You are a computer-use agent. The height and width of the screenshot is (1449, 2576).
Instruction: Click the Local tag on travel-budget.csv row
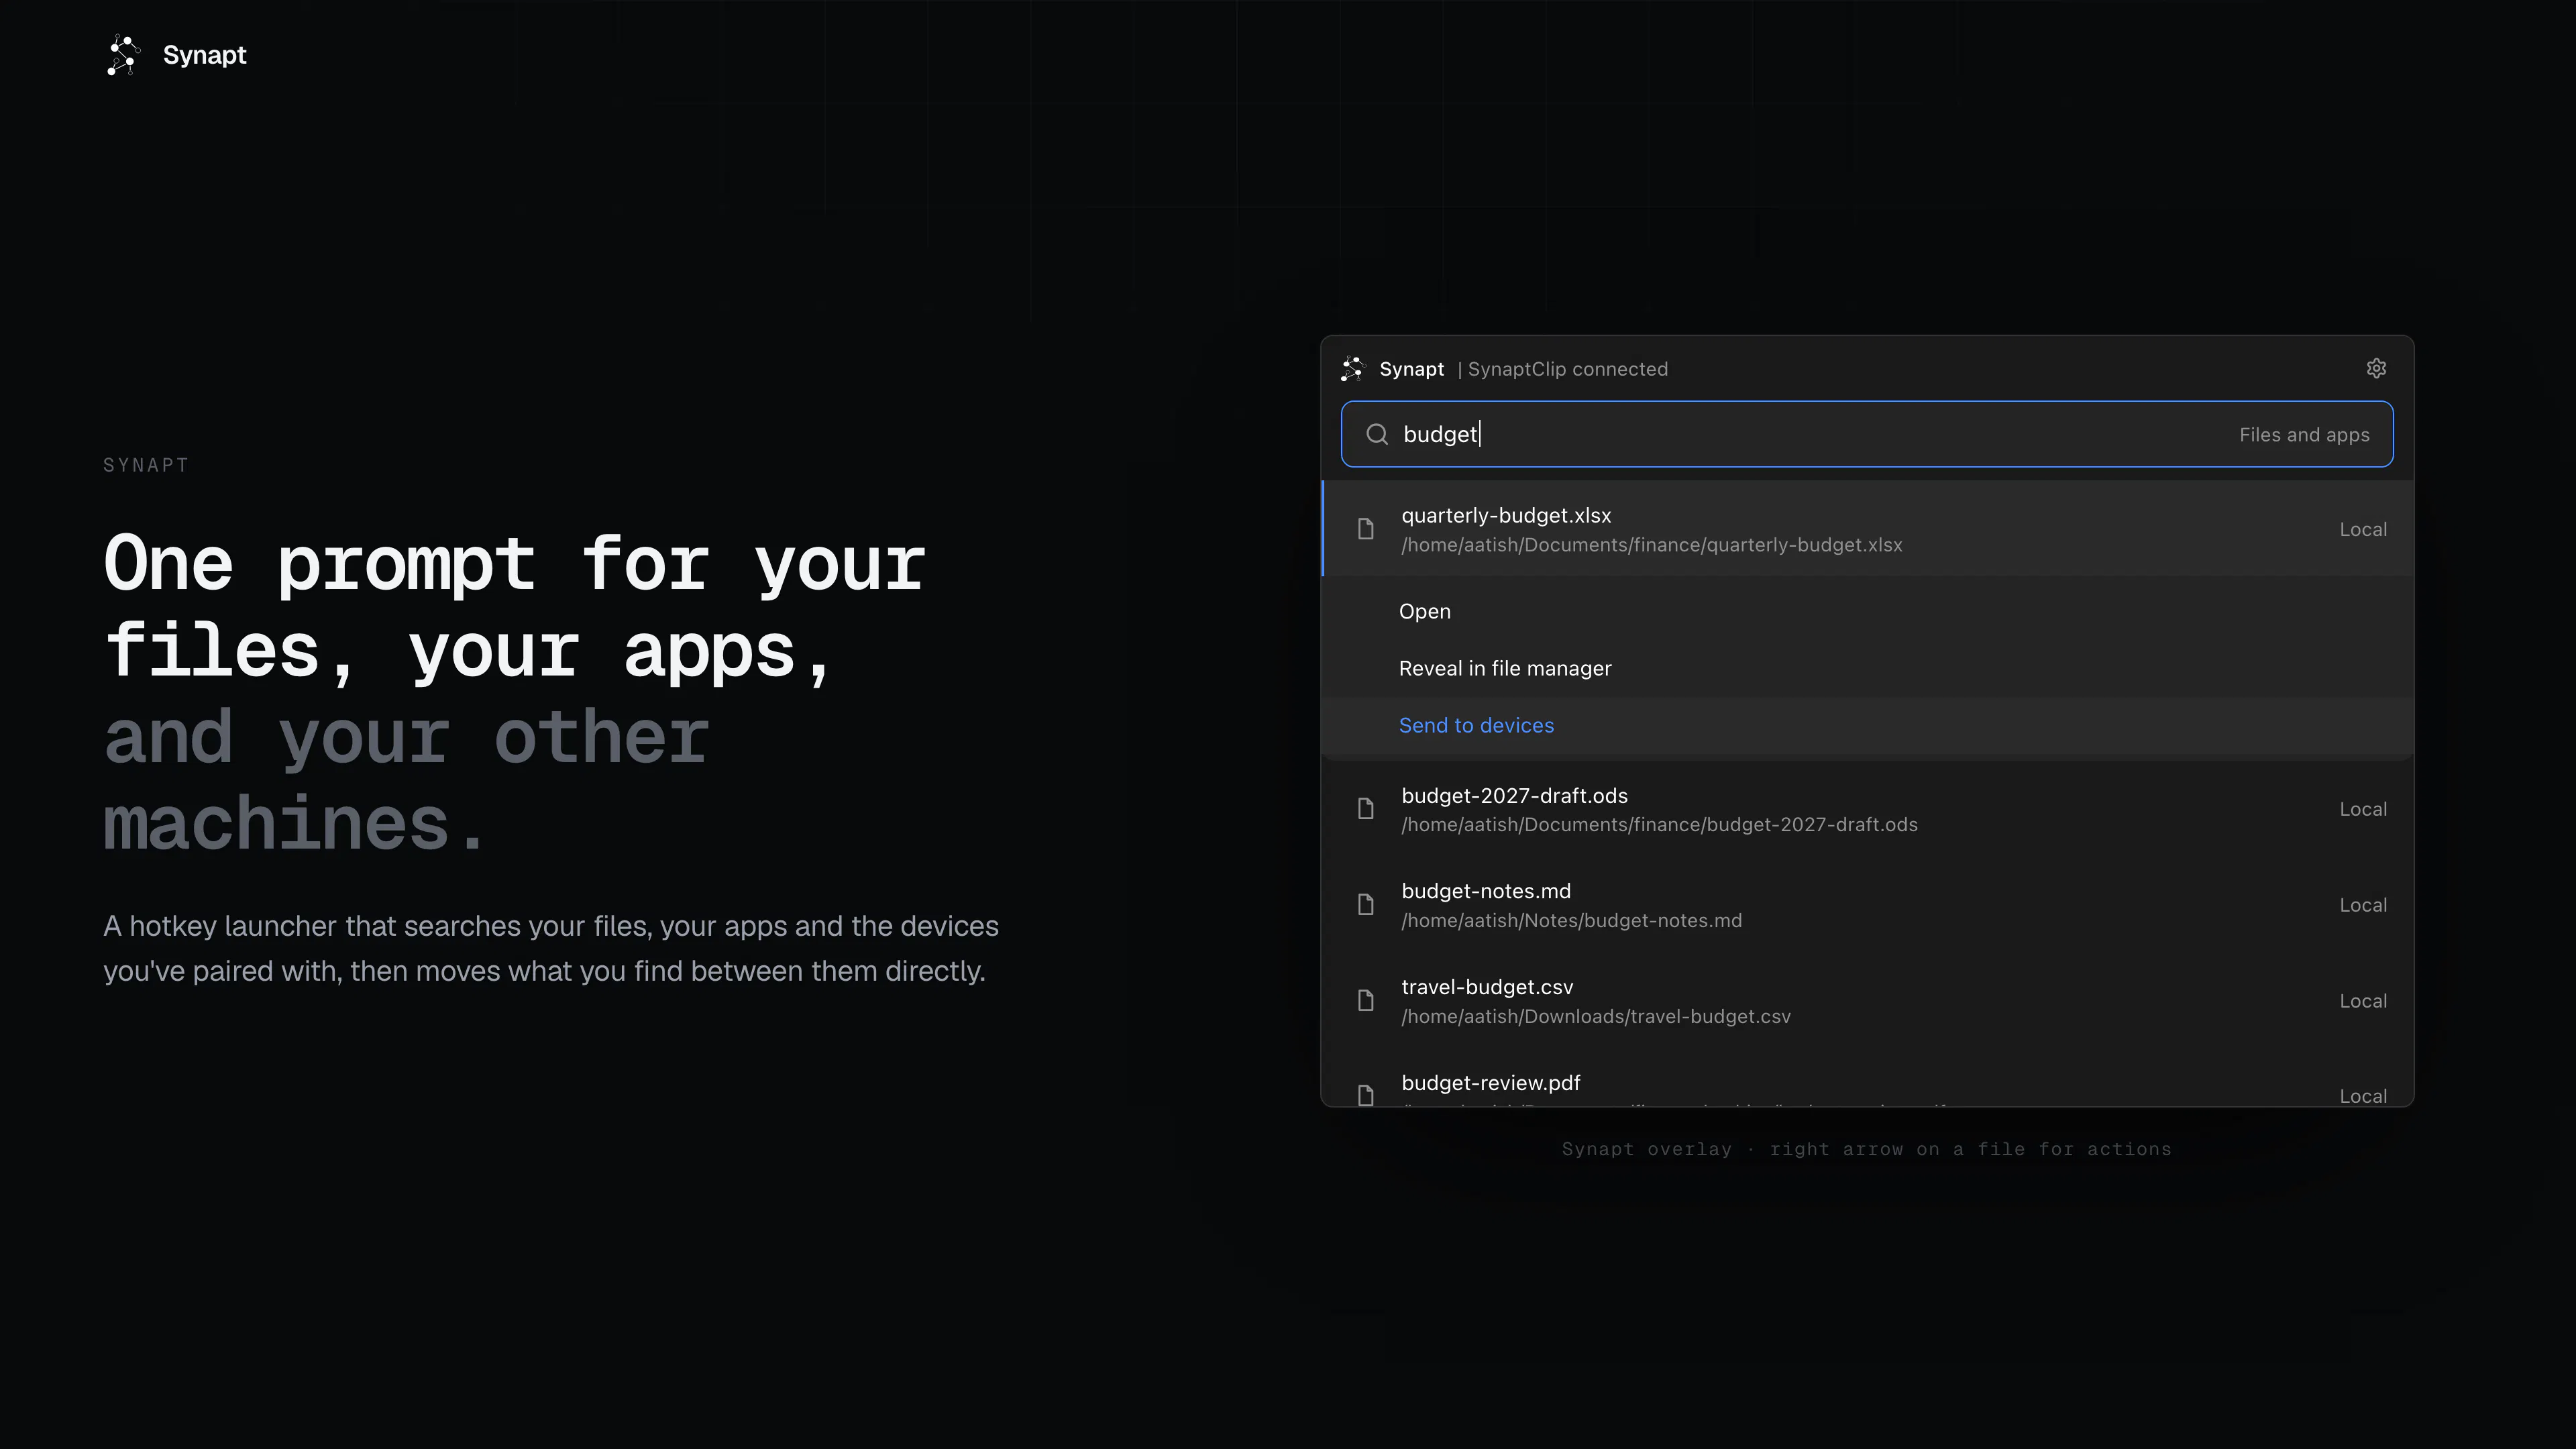click(x=2362, y=1001)
